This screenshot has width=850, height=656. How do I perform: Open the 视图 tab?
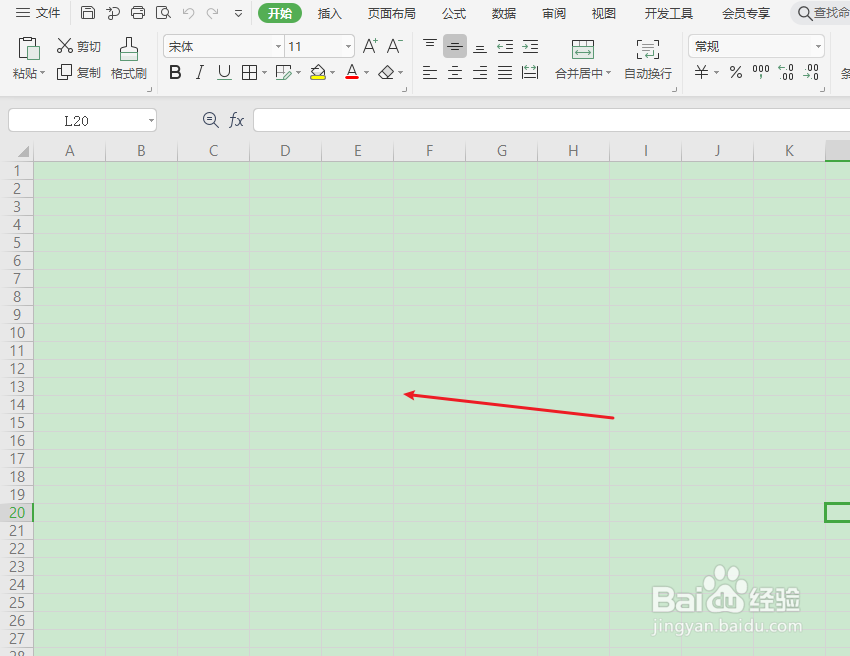point(603,13)
